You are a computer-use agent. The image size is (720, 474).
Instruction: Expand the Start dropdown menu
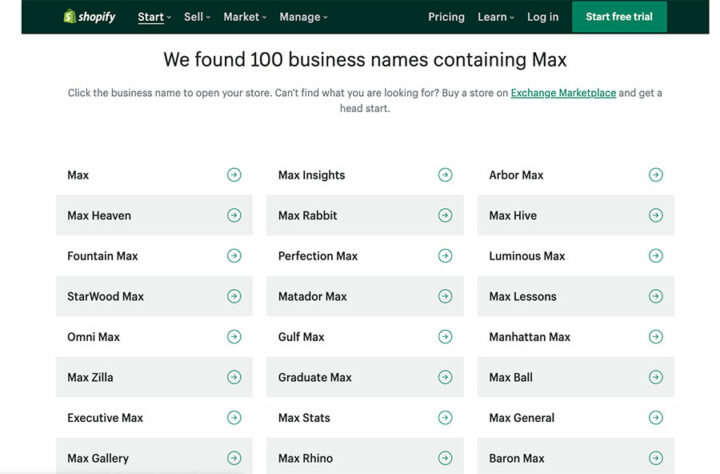point(154,17)
